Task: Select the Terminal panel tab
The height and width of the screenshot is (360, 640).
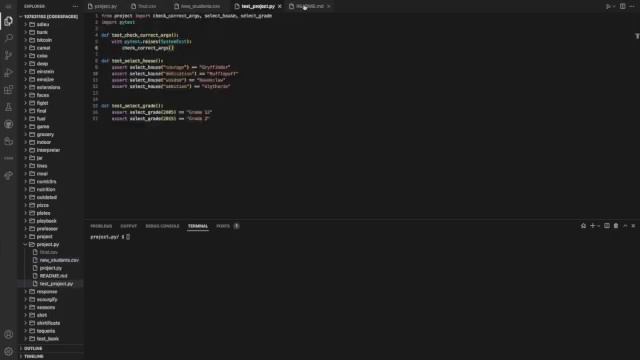Action: (x=198, y=226)
